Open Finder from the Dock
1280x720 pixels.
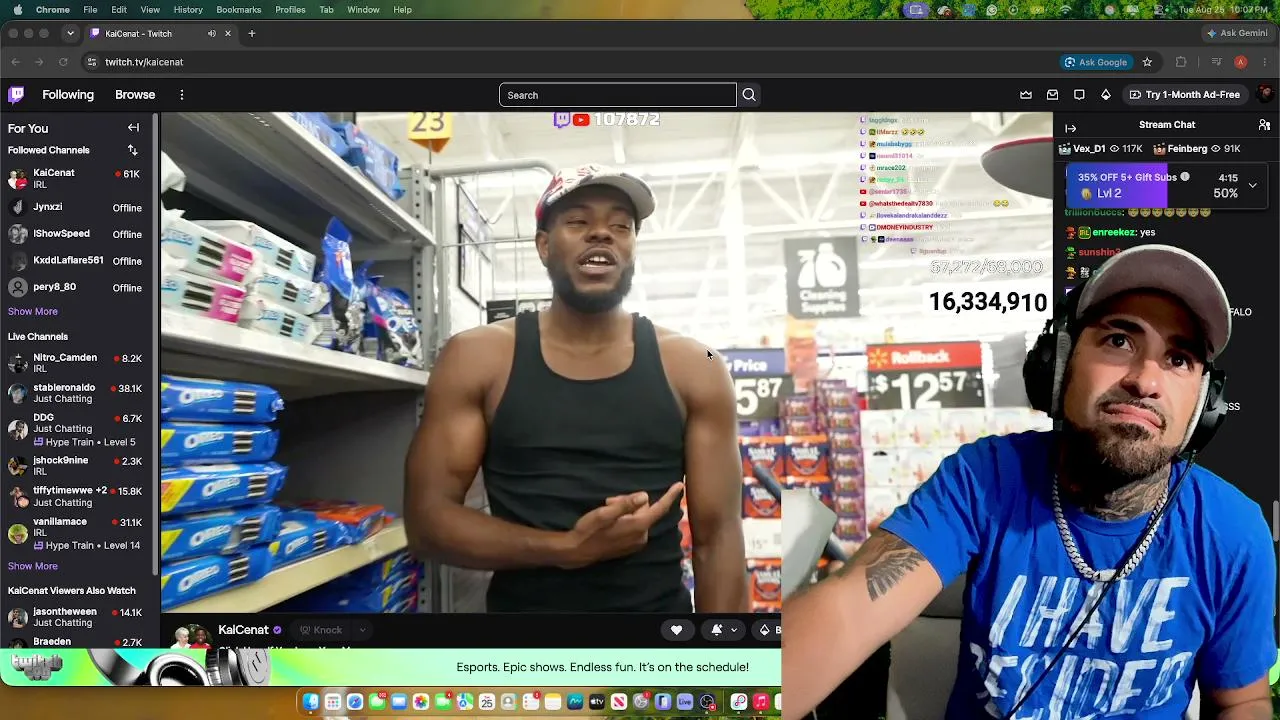coord(311,702)
